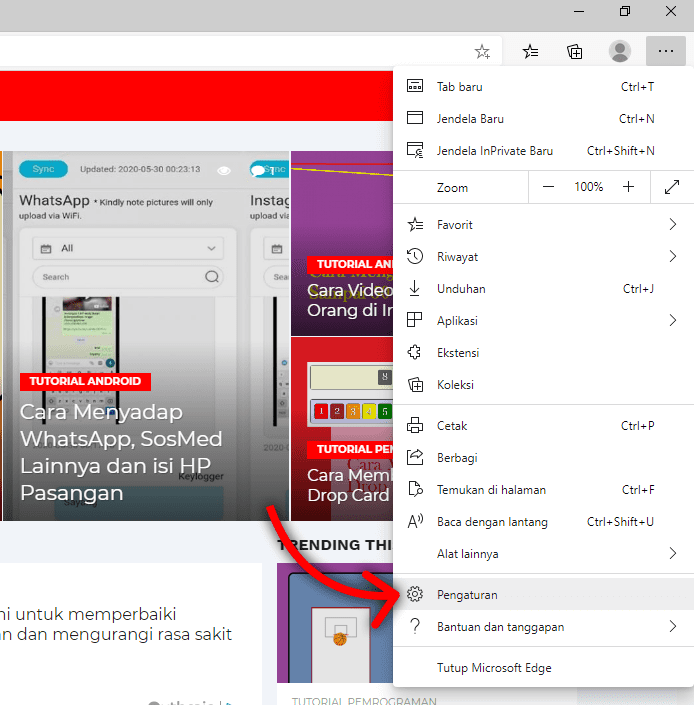Click the user profile avatar icon
Image resolution: width=694 pixels, height=705 pixels.
pyautogui.click(x=620, y=51)
